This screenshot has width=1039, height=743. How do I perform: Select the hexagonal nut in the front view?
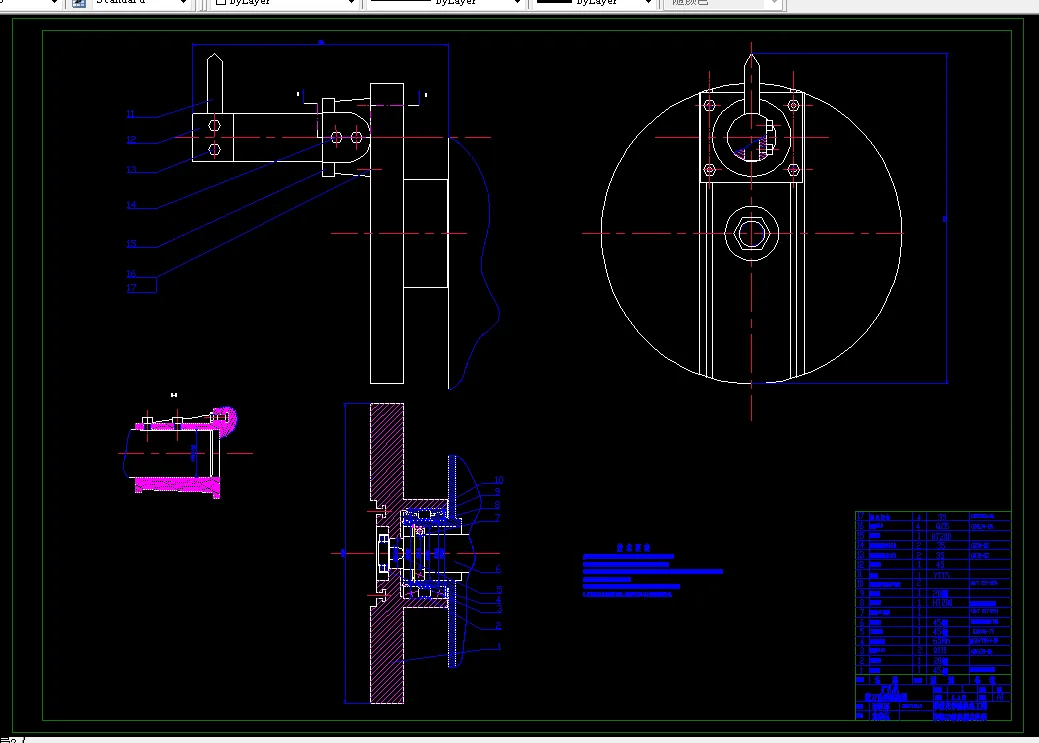click(751, 233)
